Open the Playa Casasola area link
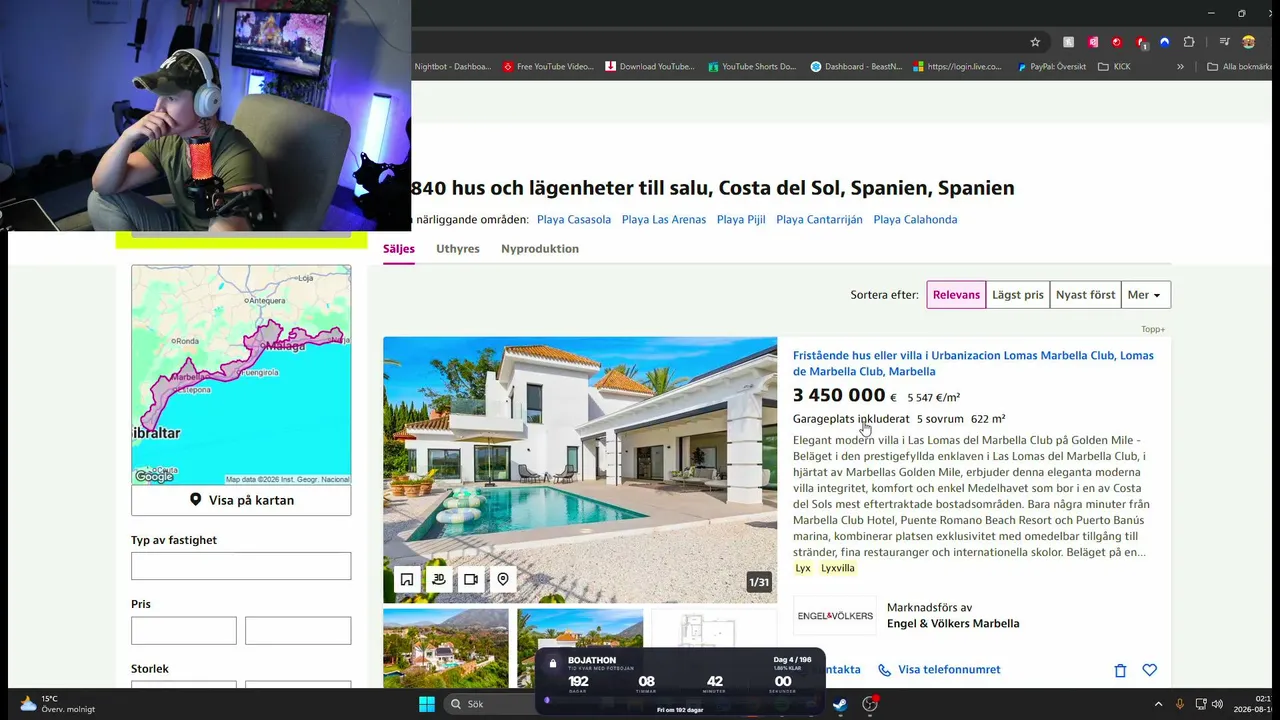Viewport: 1280px width, 720px height. click(x=574, y=220)
